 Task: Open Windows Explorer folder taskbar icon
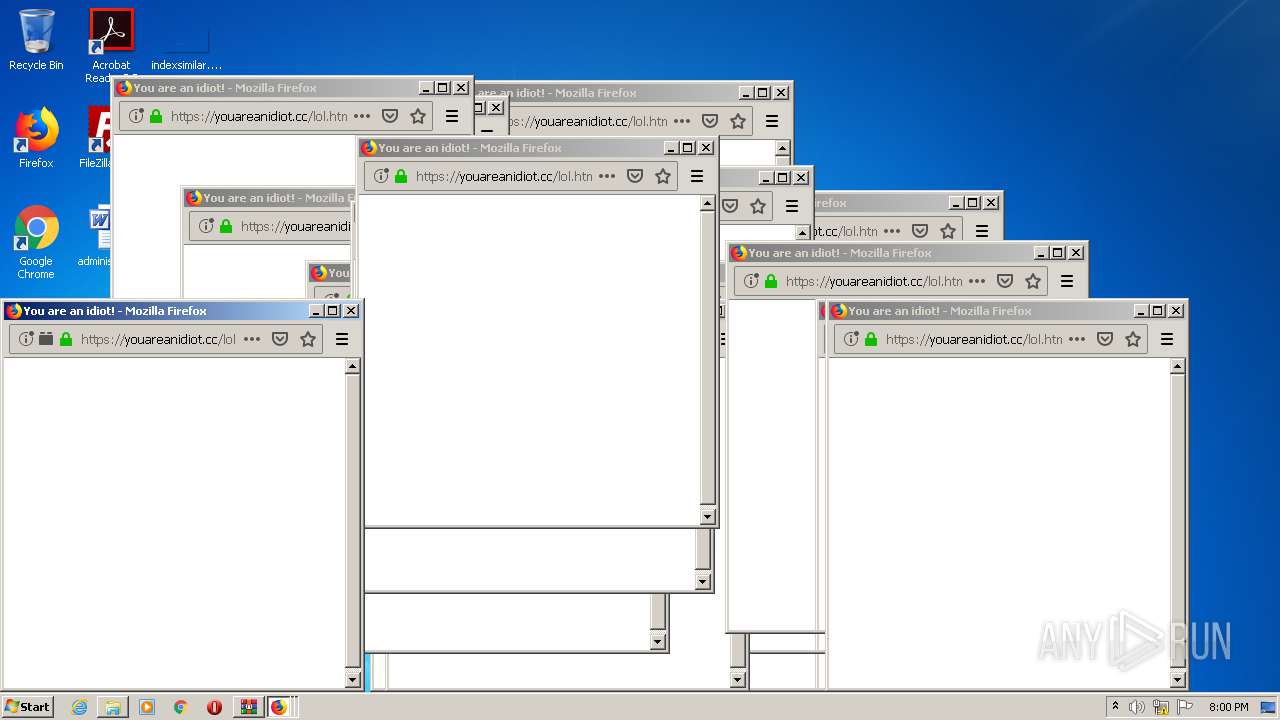[x=113, y=707]
